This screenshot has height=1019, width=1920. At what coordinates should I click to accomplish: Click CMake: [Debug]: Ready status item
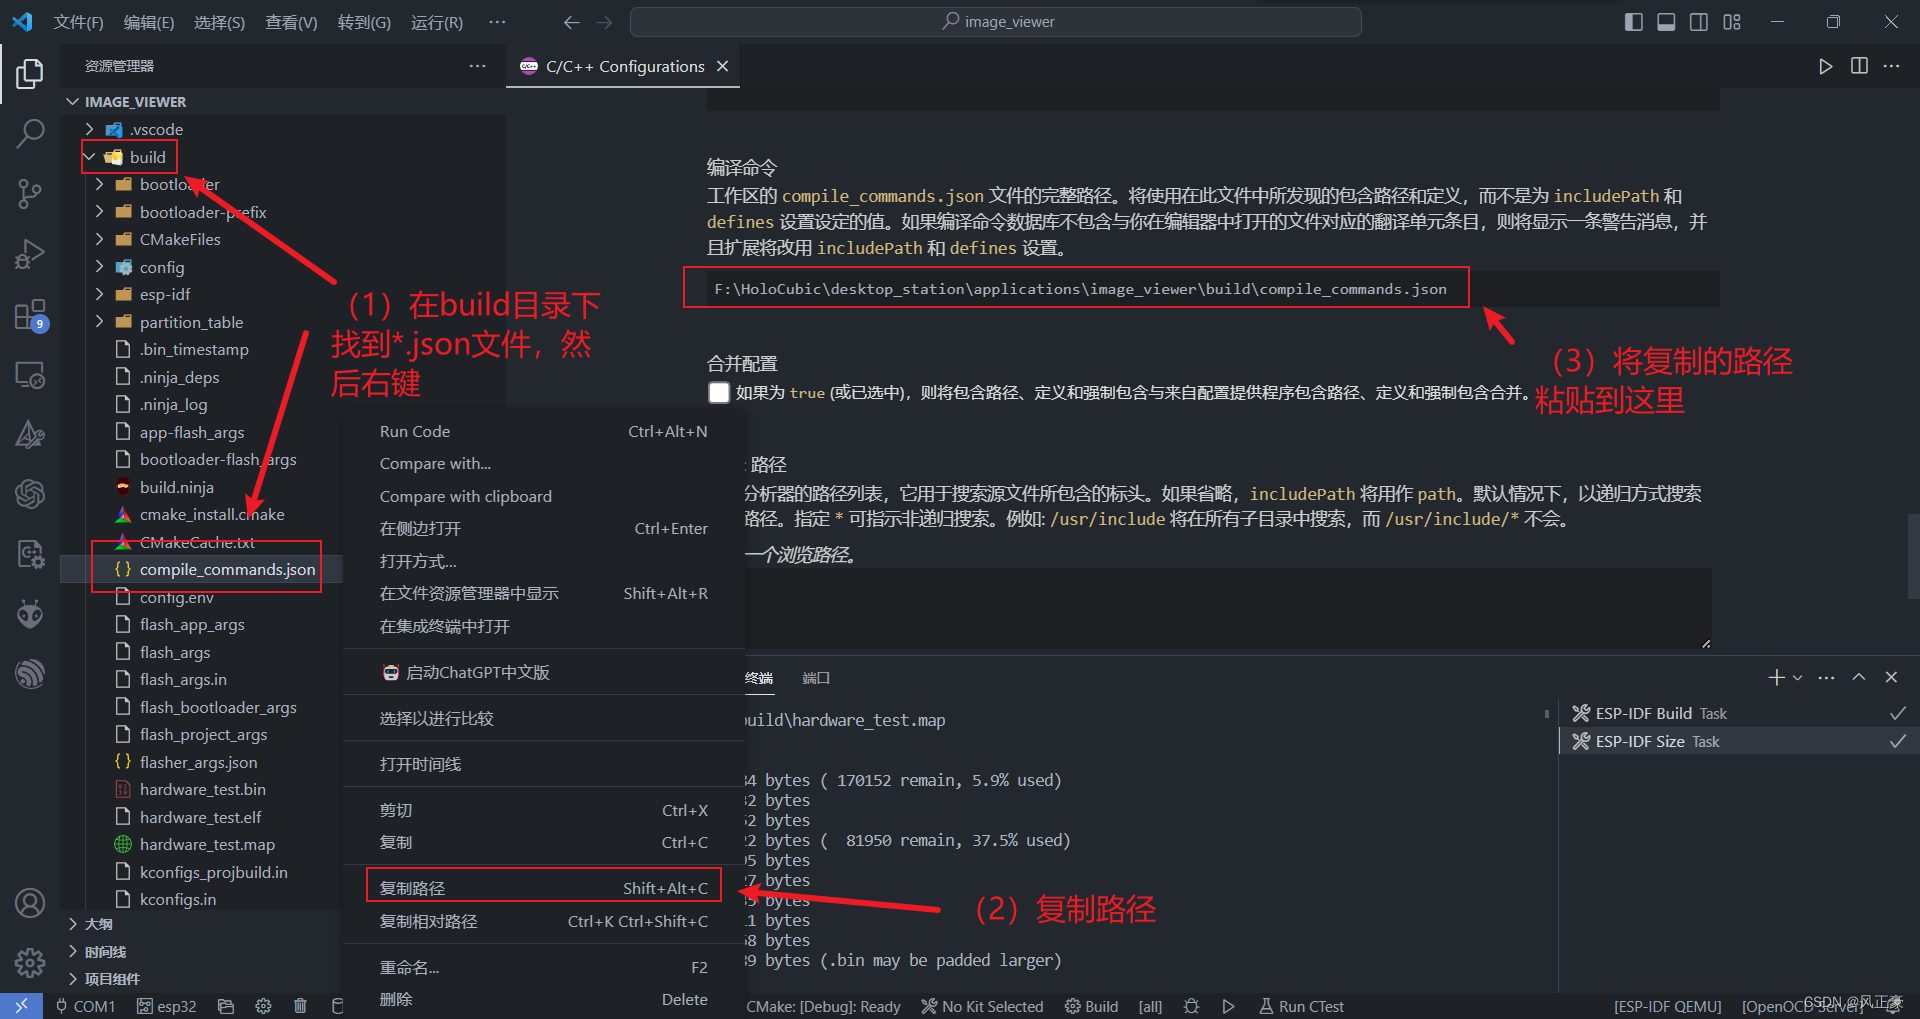[x=822, y=1006]
